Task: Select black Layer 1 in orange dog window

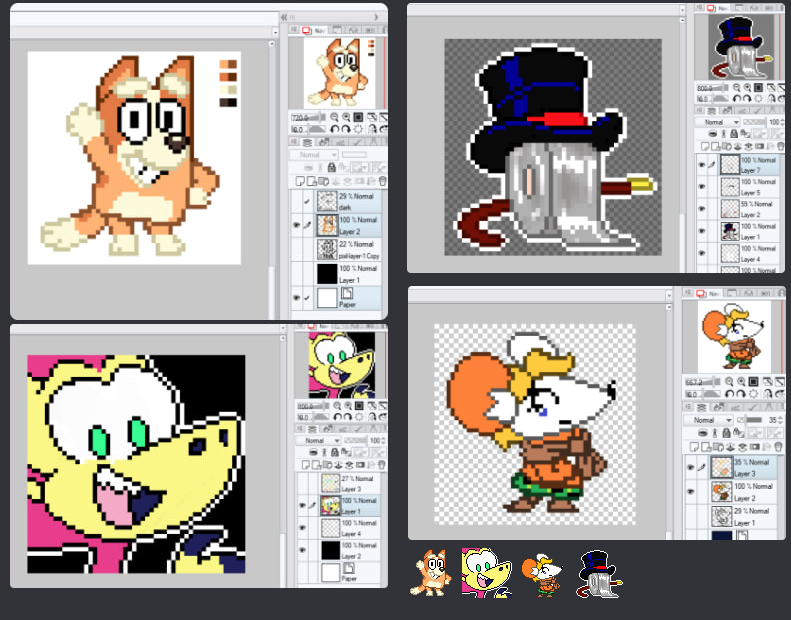Action: click(x=348, y=273)
